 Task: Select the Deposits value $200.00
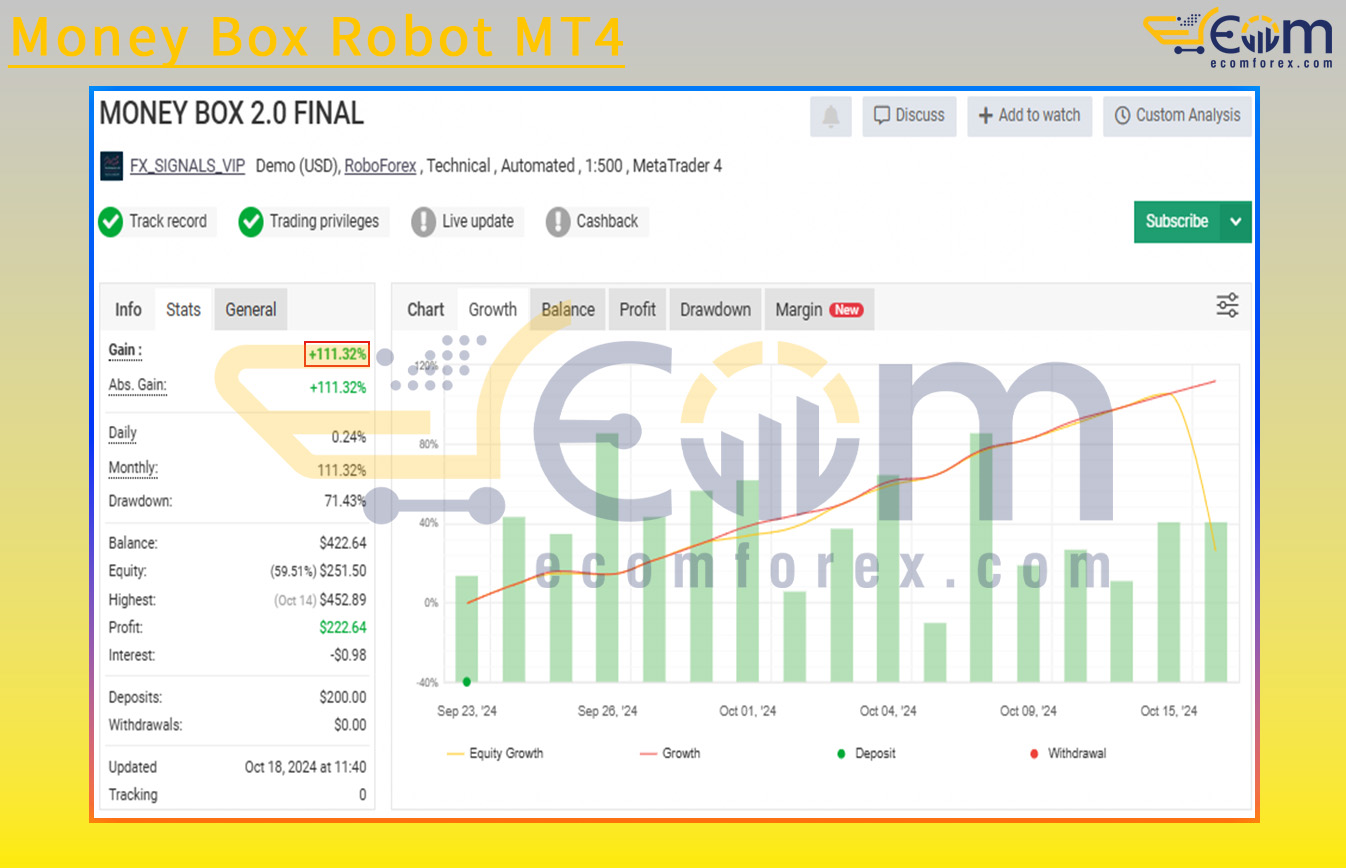(x=343, y=697)
